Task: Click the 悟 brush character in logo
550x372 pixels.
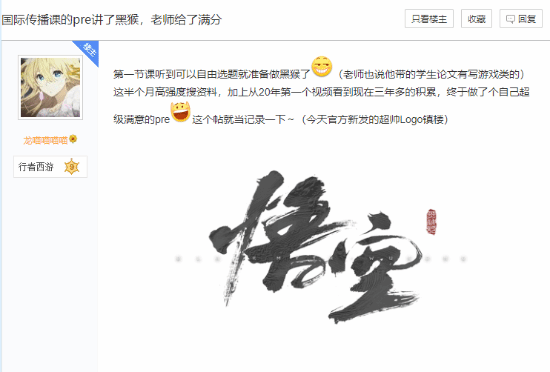Action: [x=270, y=235]
